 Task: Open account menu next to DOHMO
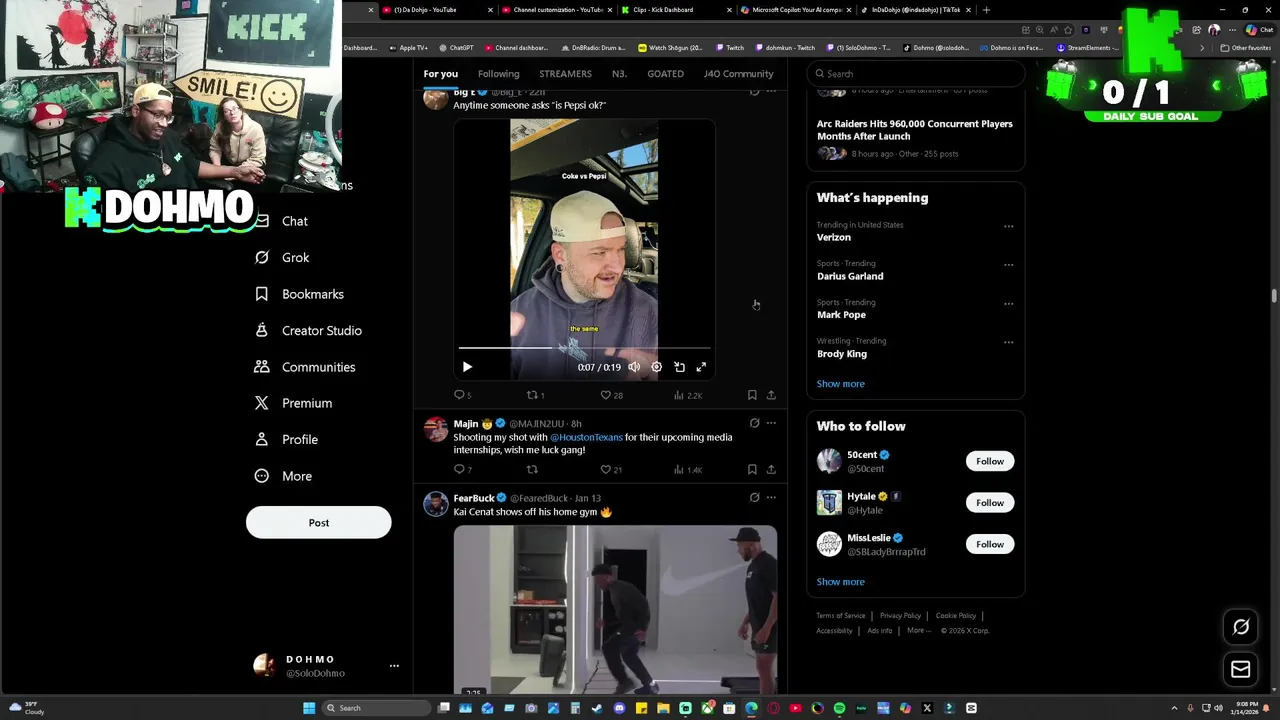pyautogui.click(x=394, y=666)
